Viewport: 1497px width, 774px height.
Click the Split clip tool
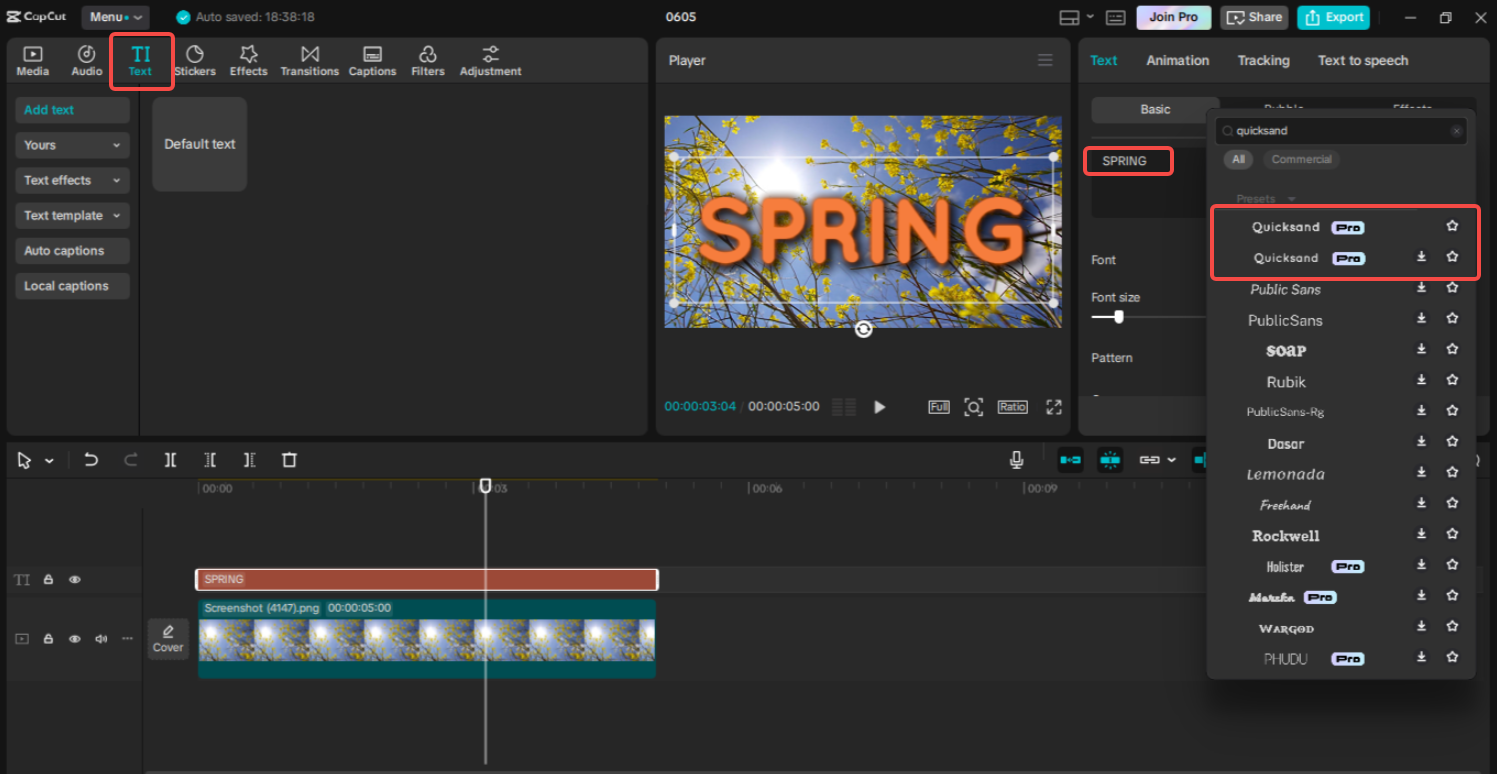click(171, 460)
